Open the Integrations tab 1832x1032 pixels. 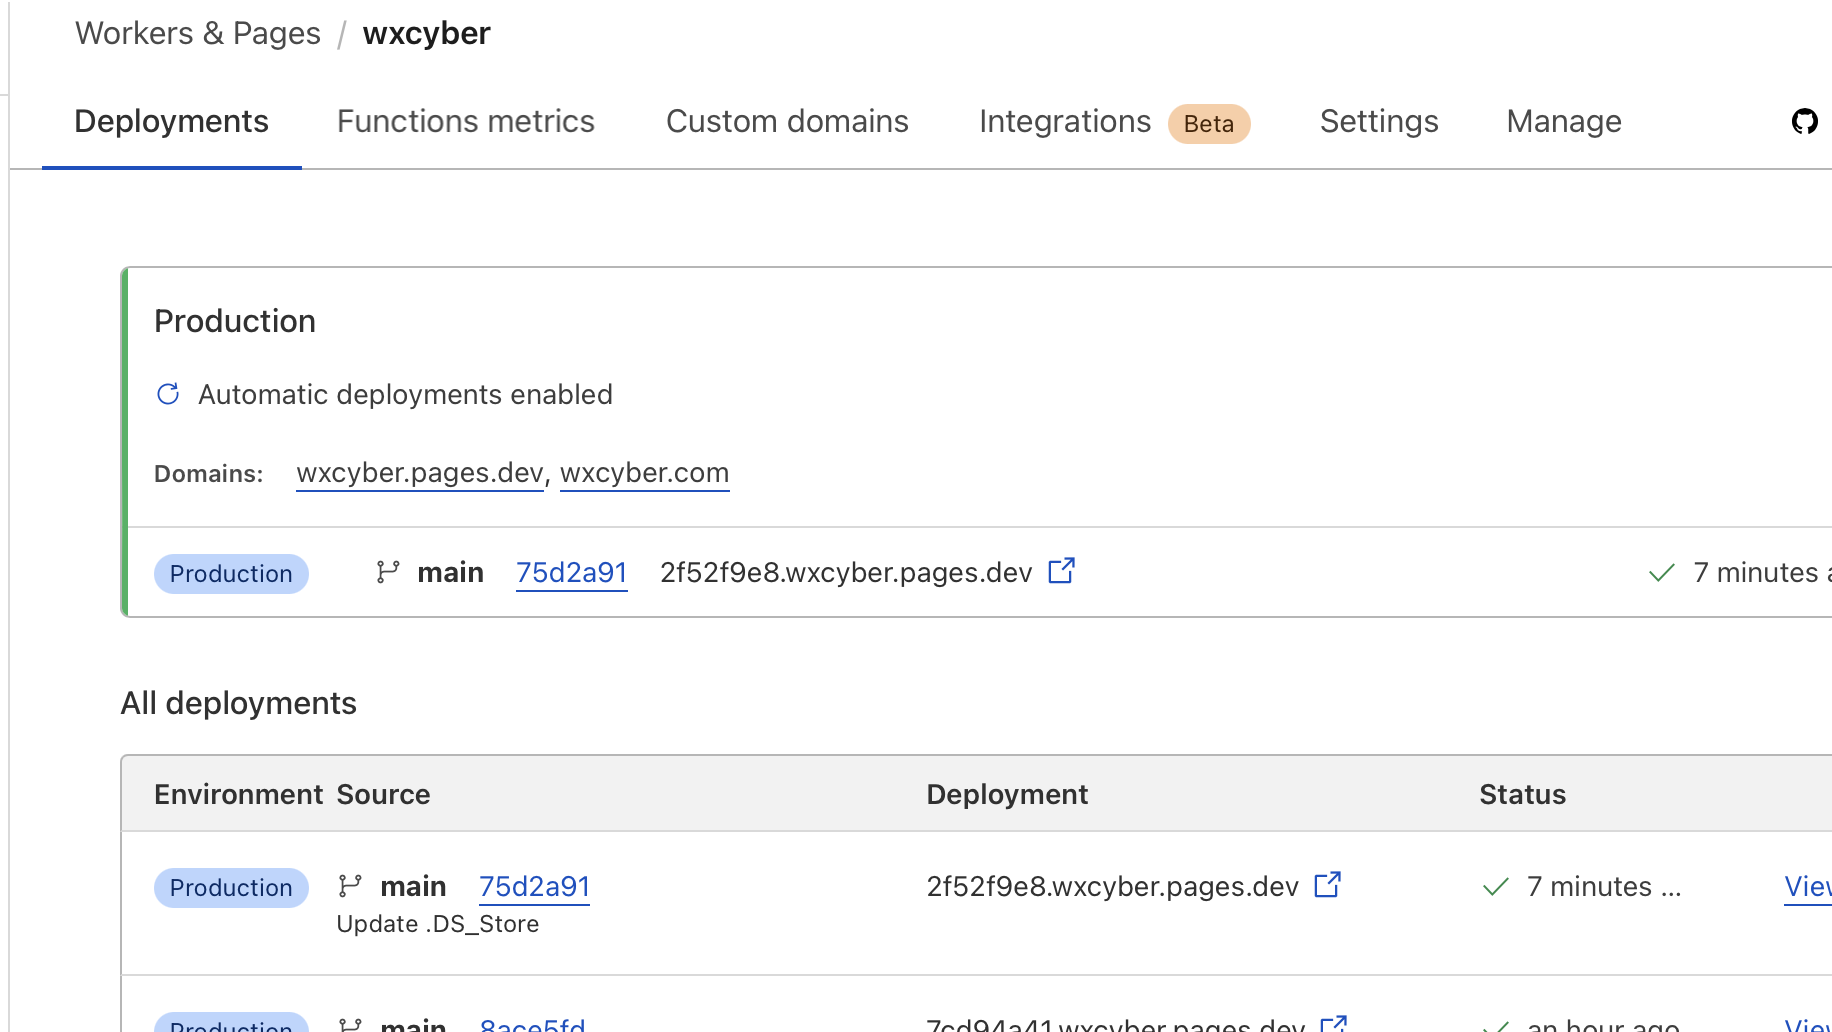[1065, 122]
